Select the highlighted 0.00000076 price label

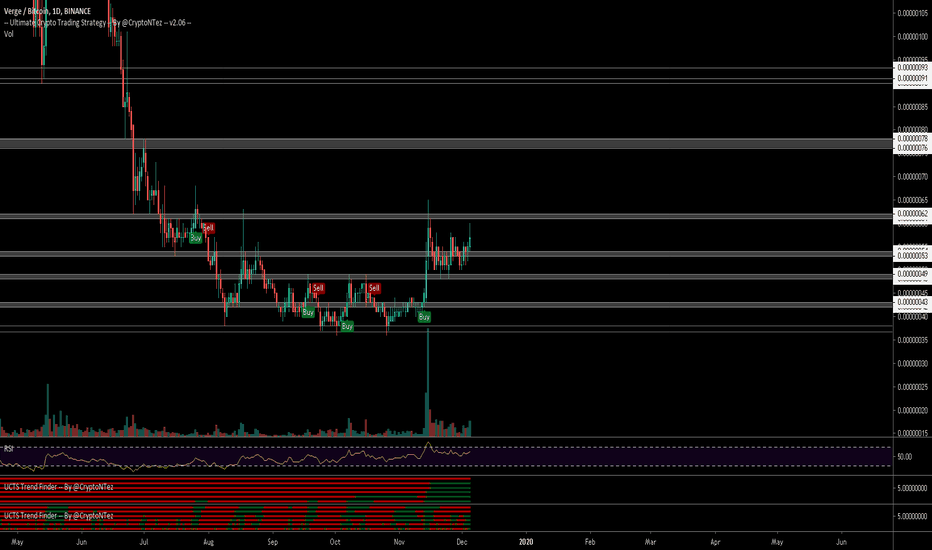coord(912,148)
